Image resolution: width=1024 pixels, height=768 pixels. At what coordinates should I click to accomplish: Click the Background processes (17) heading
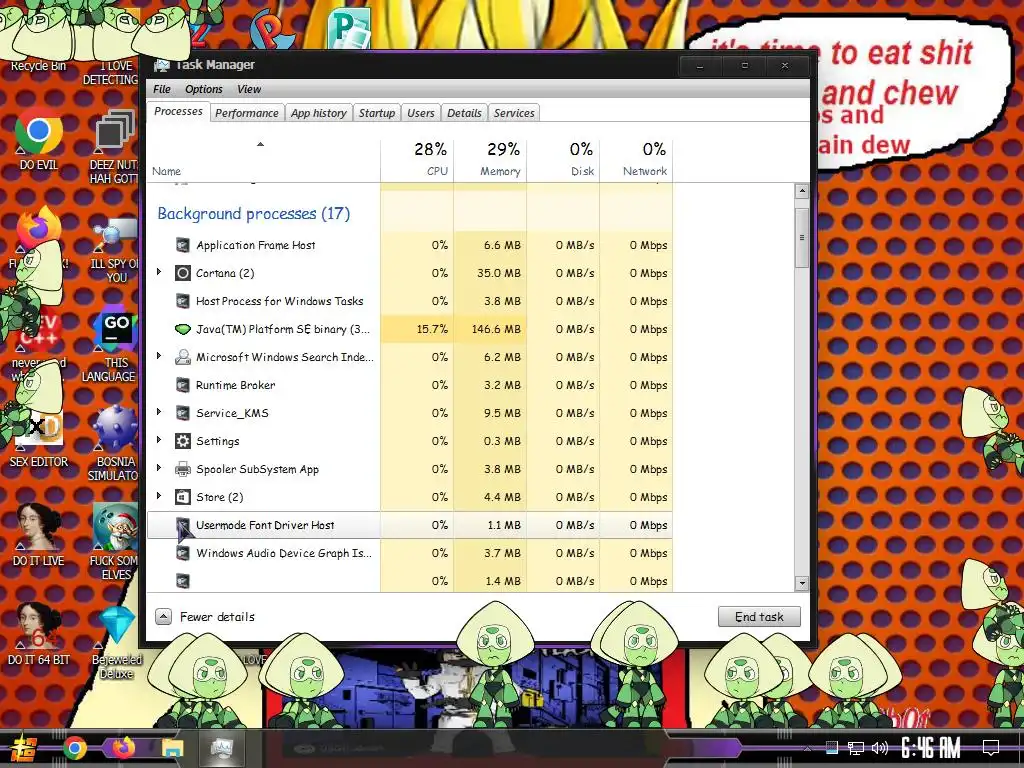coord(253,214)
